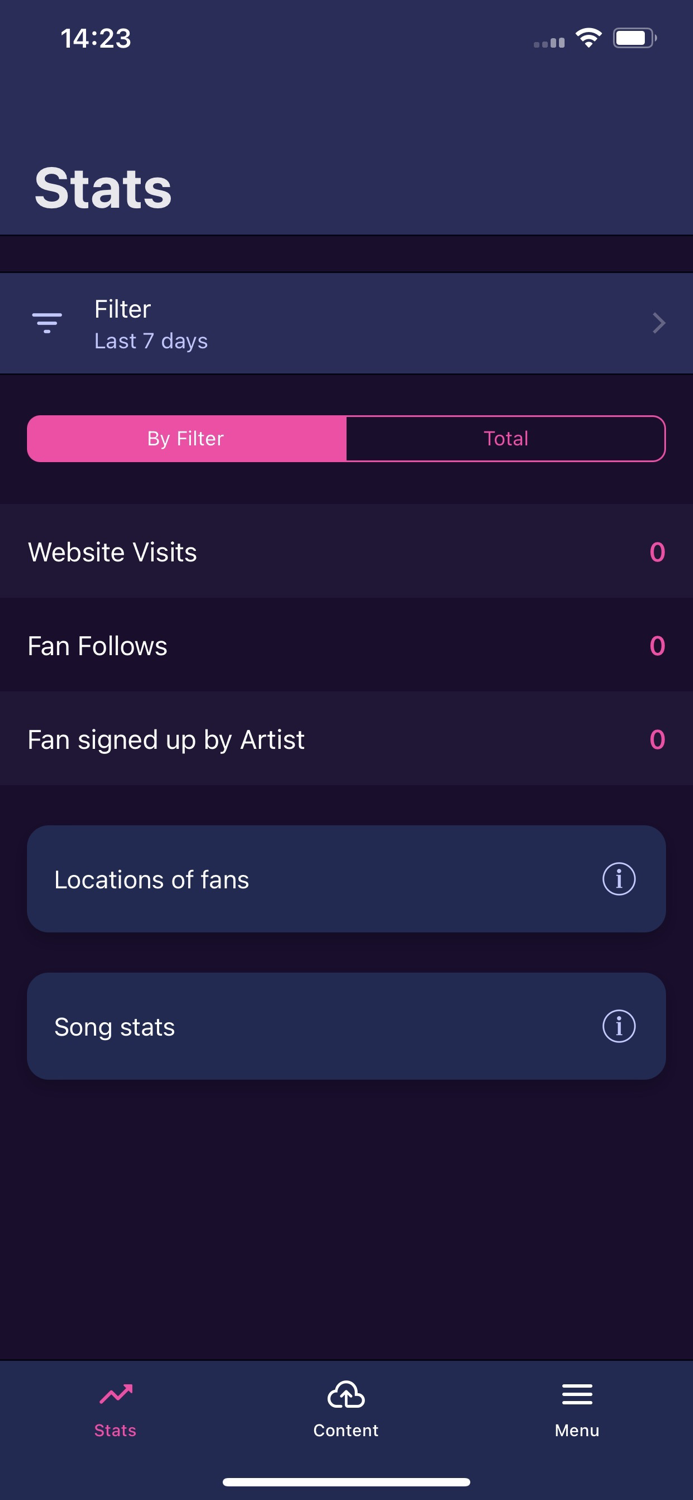Open the Menu tab
The height and width of the screenshot is (1500, 693).
click(577, 1408)
